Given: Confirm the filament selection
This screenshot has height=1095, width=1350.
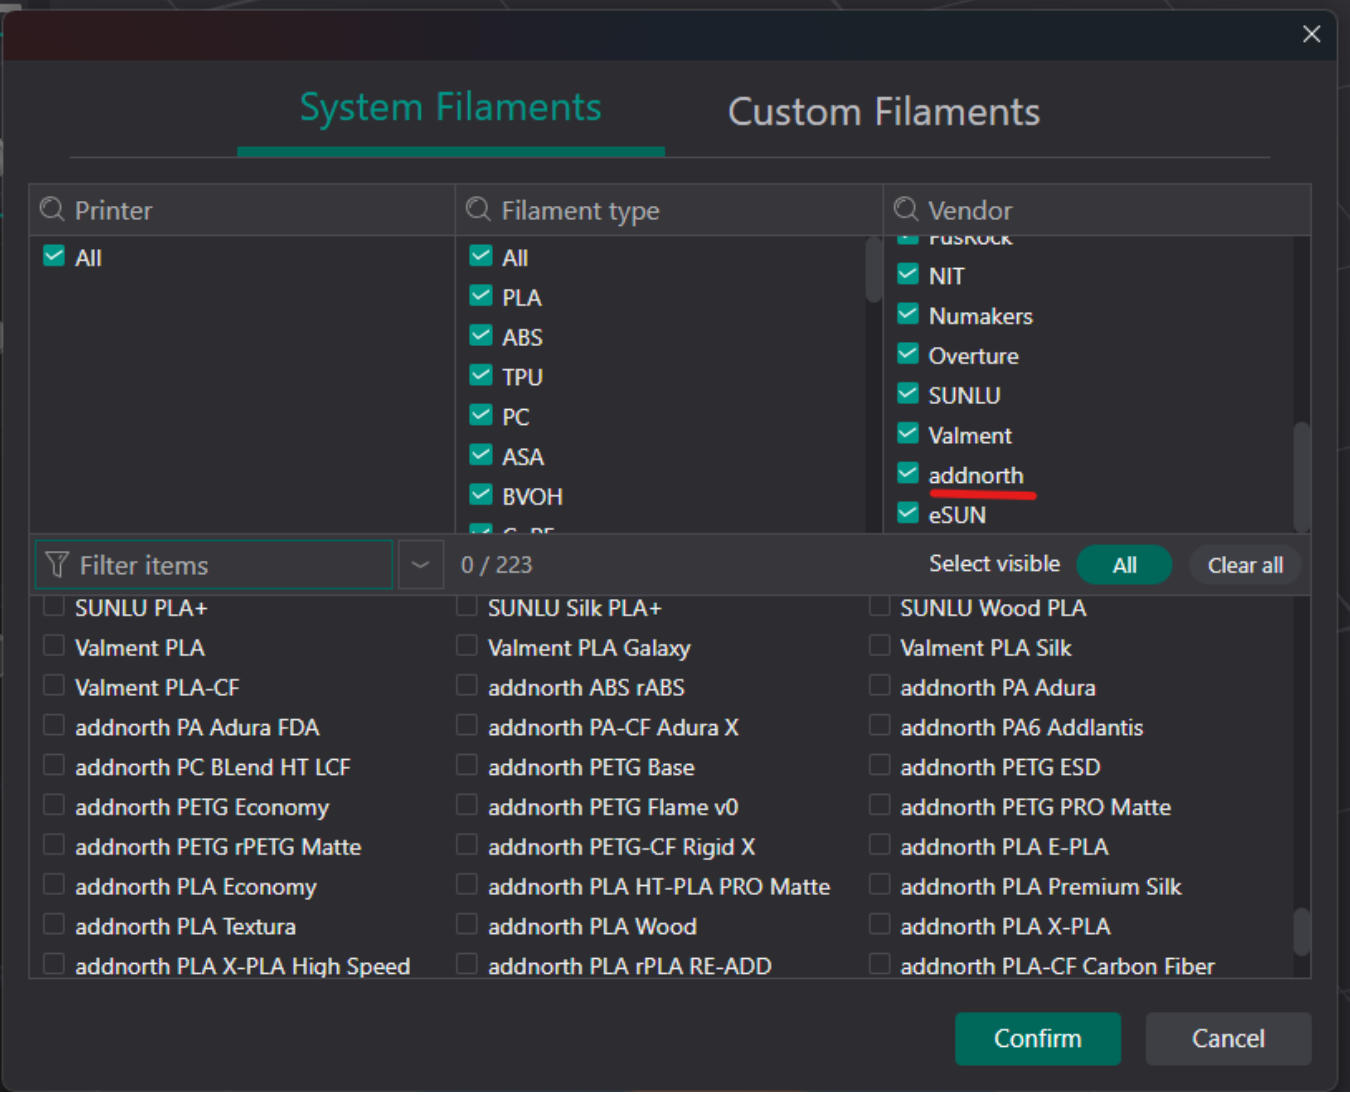Looking at the screenshot, I should pyautogui.click(x=1038, y=1039).
